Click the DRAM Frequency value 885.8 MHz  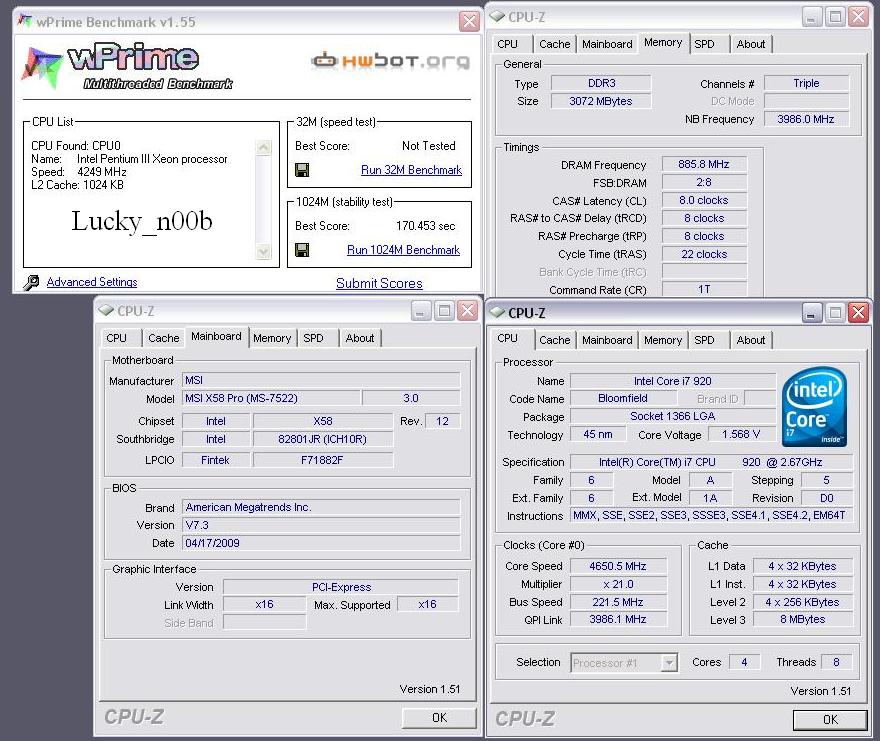coord(704,164)
